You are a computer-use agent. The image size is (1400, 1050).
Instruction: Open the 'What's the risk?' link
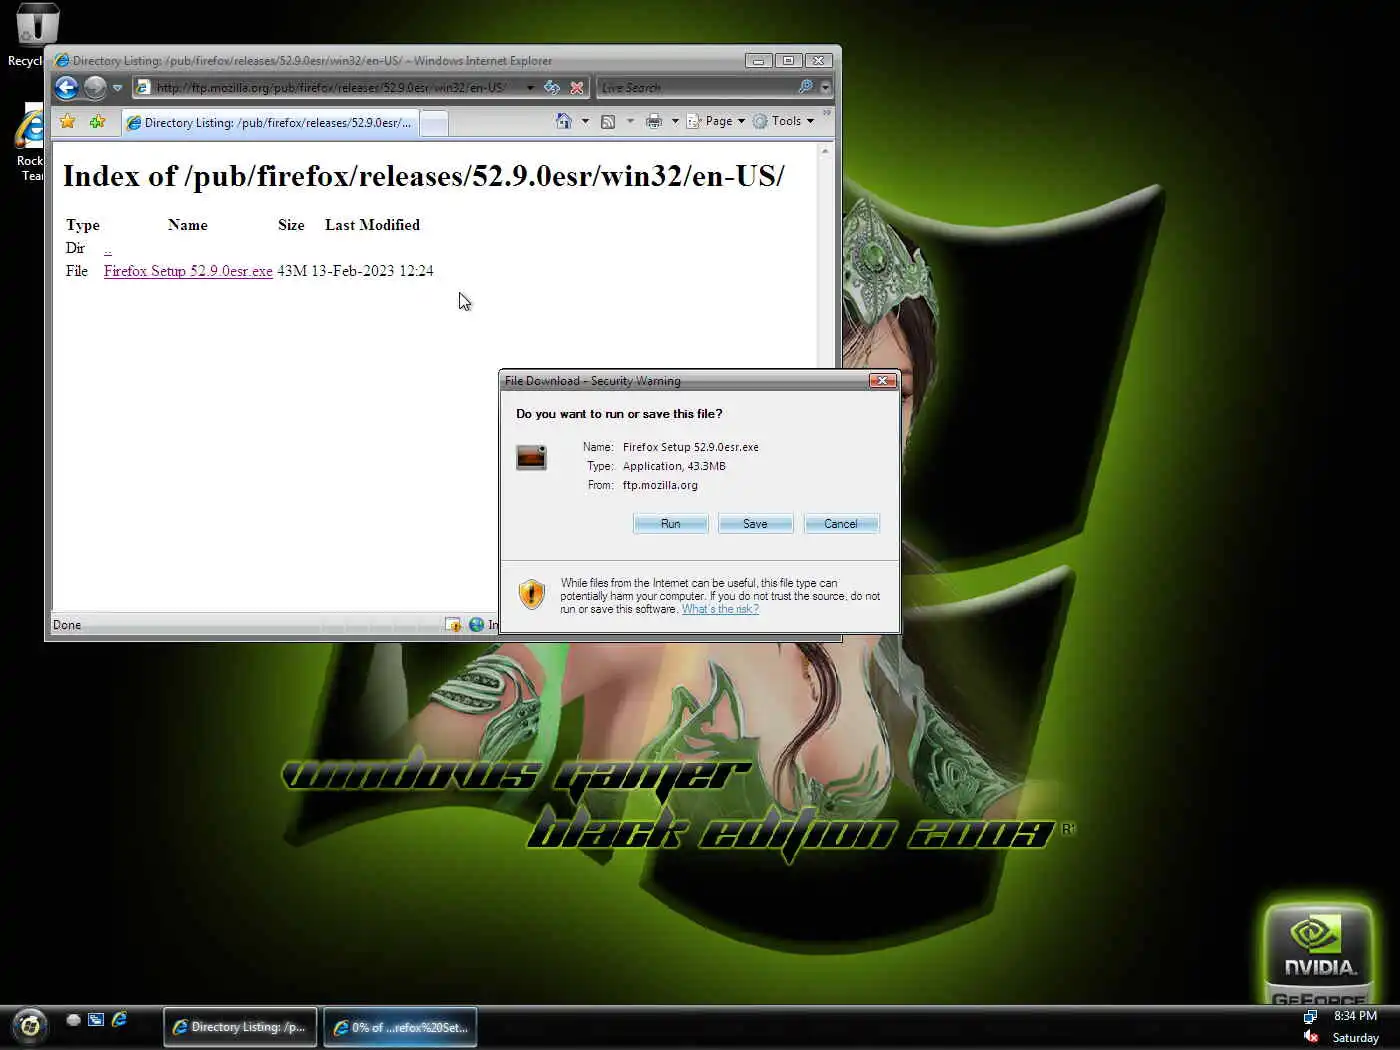click(x=720, y=609)
